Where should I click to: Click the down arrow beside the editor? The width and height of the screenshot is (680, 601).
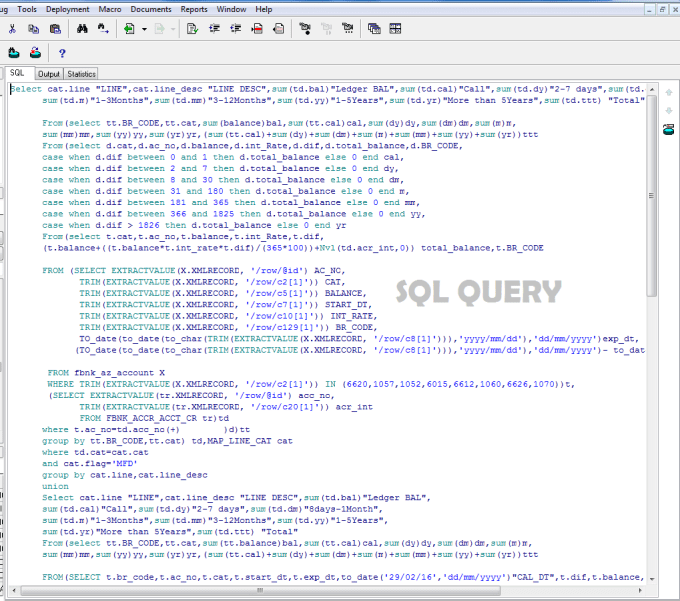(669, 111)
